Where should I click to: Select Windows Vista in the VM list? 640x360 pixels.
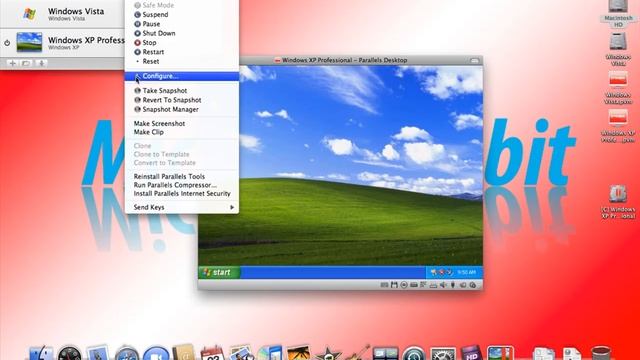point(62,14)
